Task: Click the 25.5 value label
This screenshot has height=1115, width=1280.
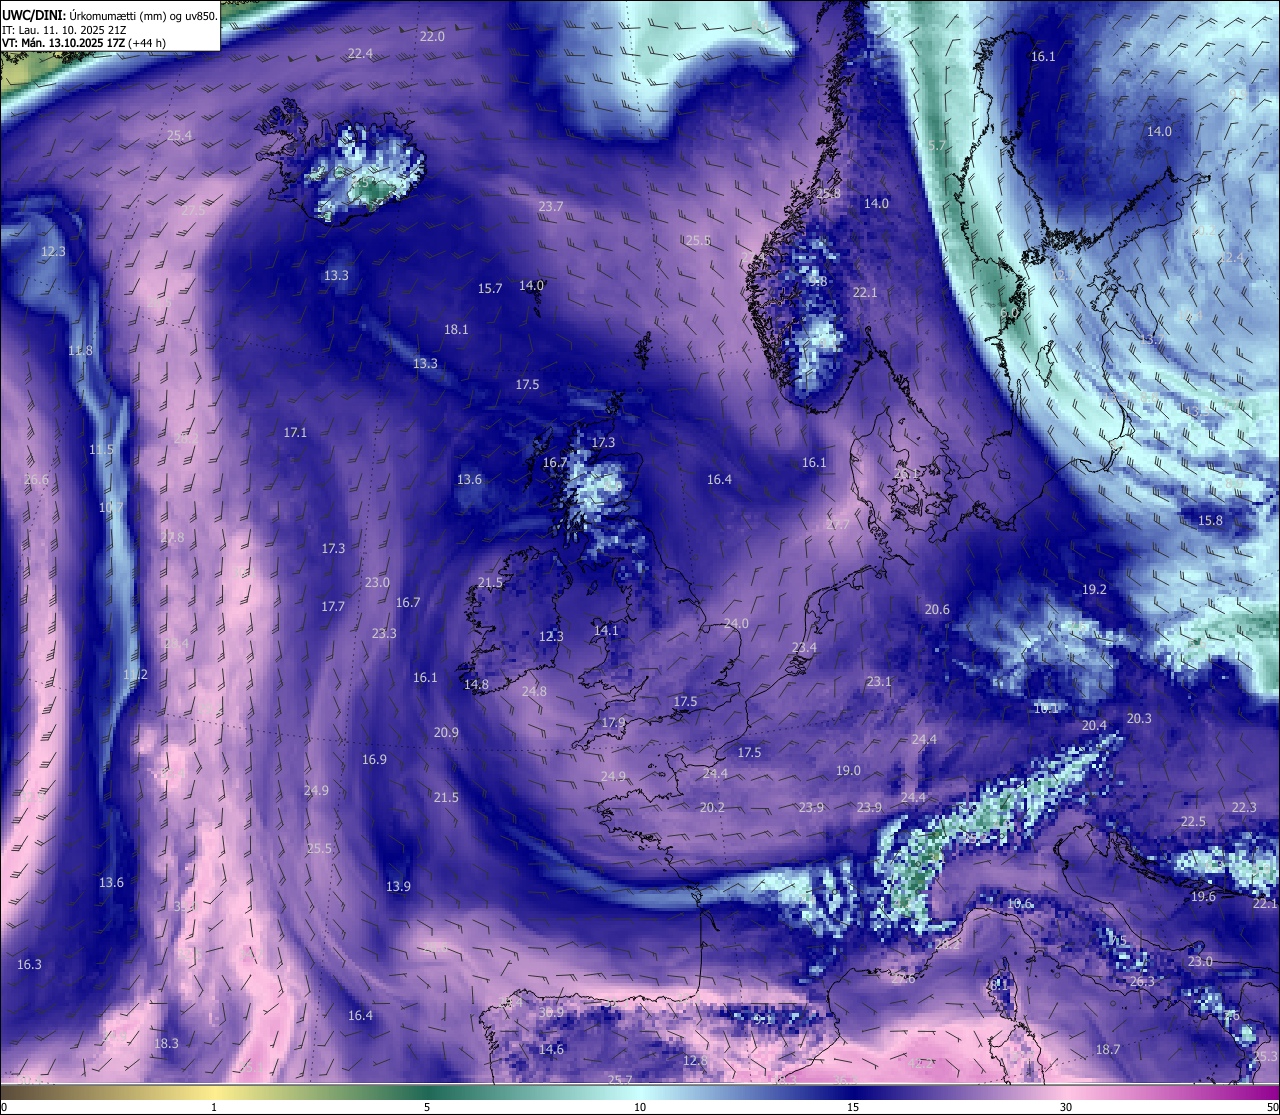Action: pyautogui.click(x=319, y=848)
